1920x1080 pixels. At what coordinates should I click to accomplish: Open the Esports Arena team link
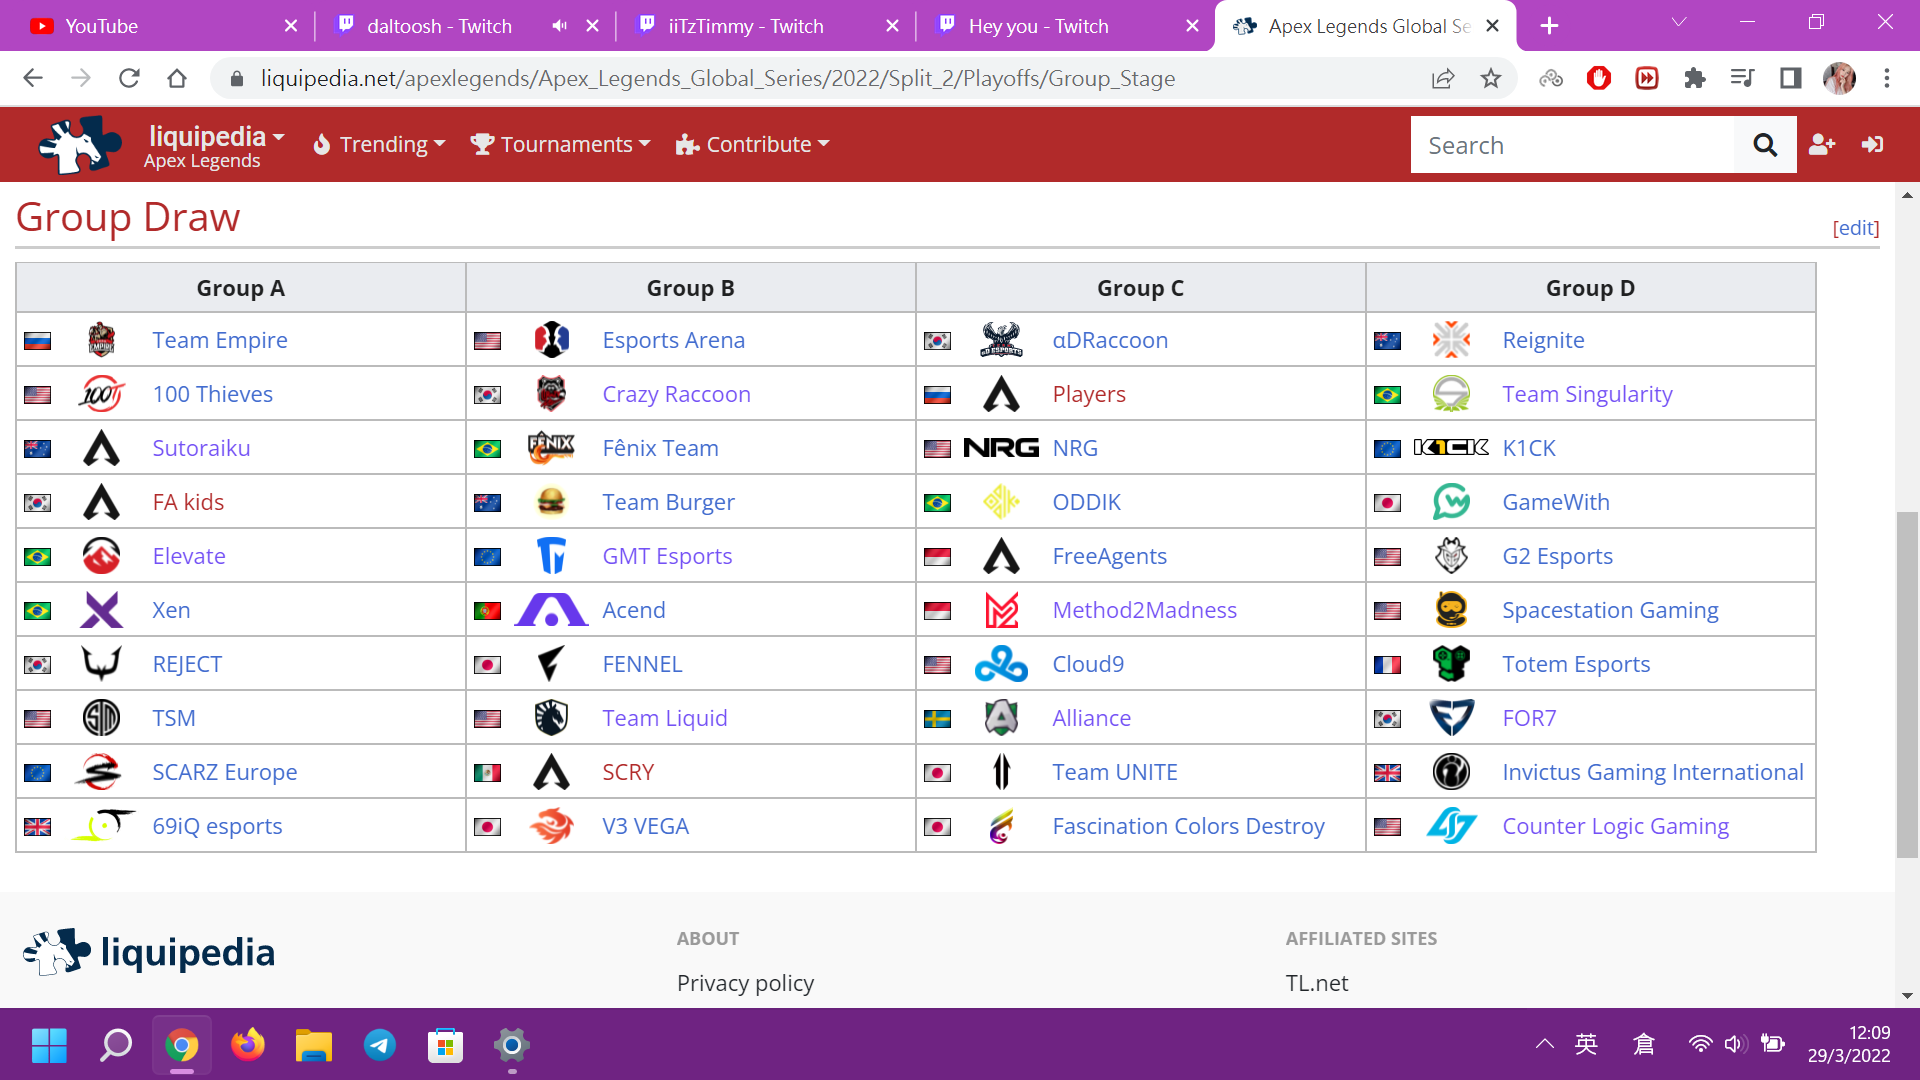click(674, 340)
